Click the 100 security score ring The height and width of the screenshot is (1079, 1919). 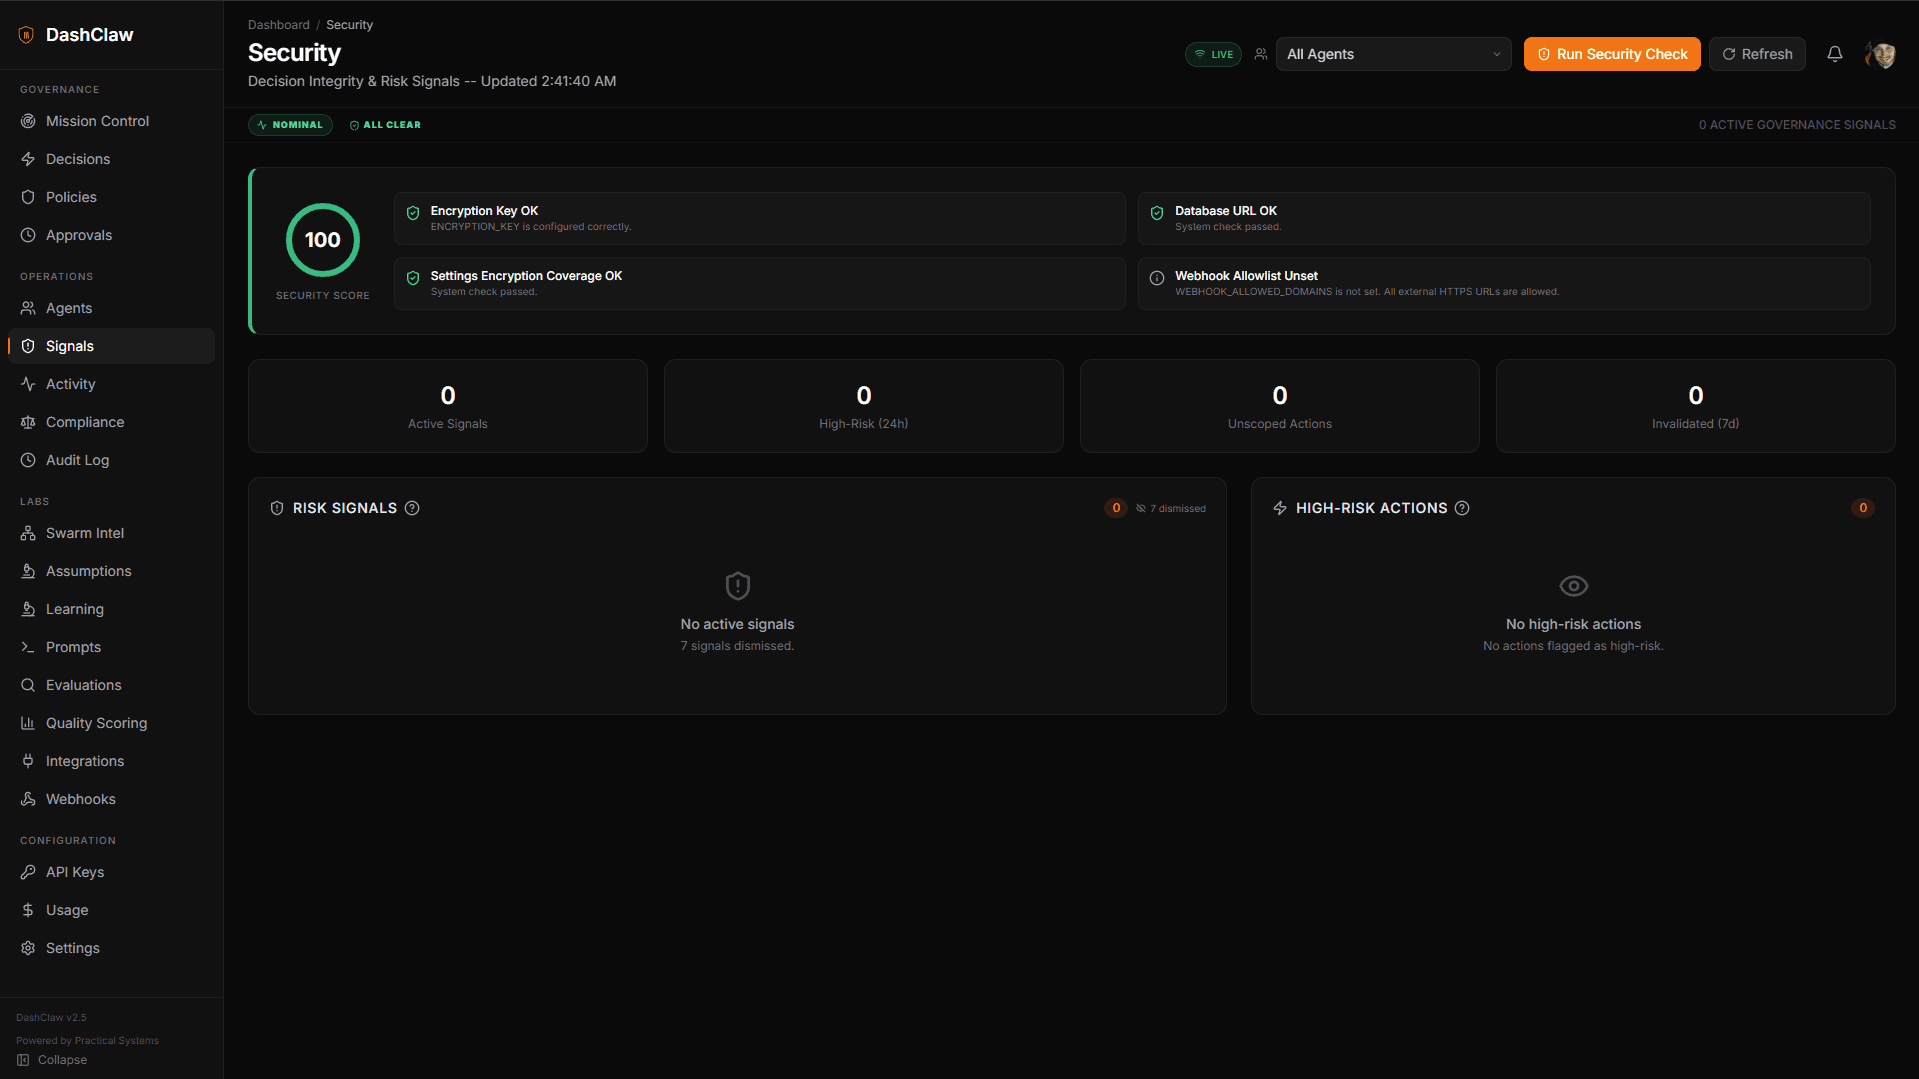coord(322,240)
